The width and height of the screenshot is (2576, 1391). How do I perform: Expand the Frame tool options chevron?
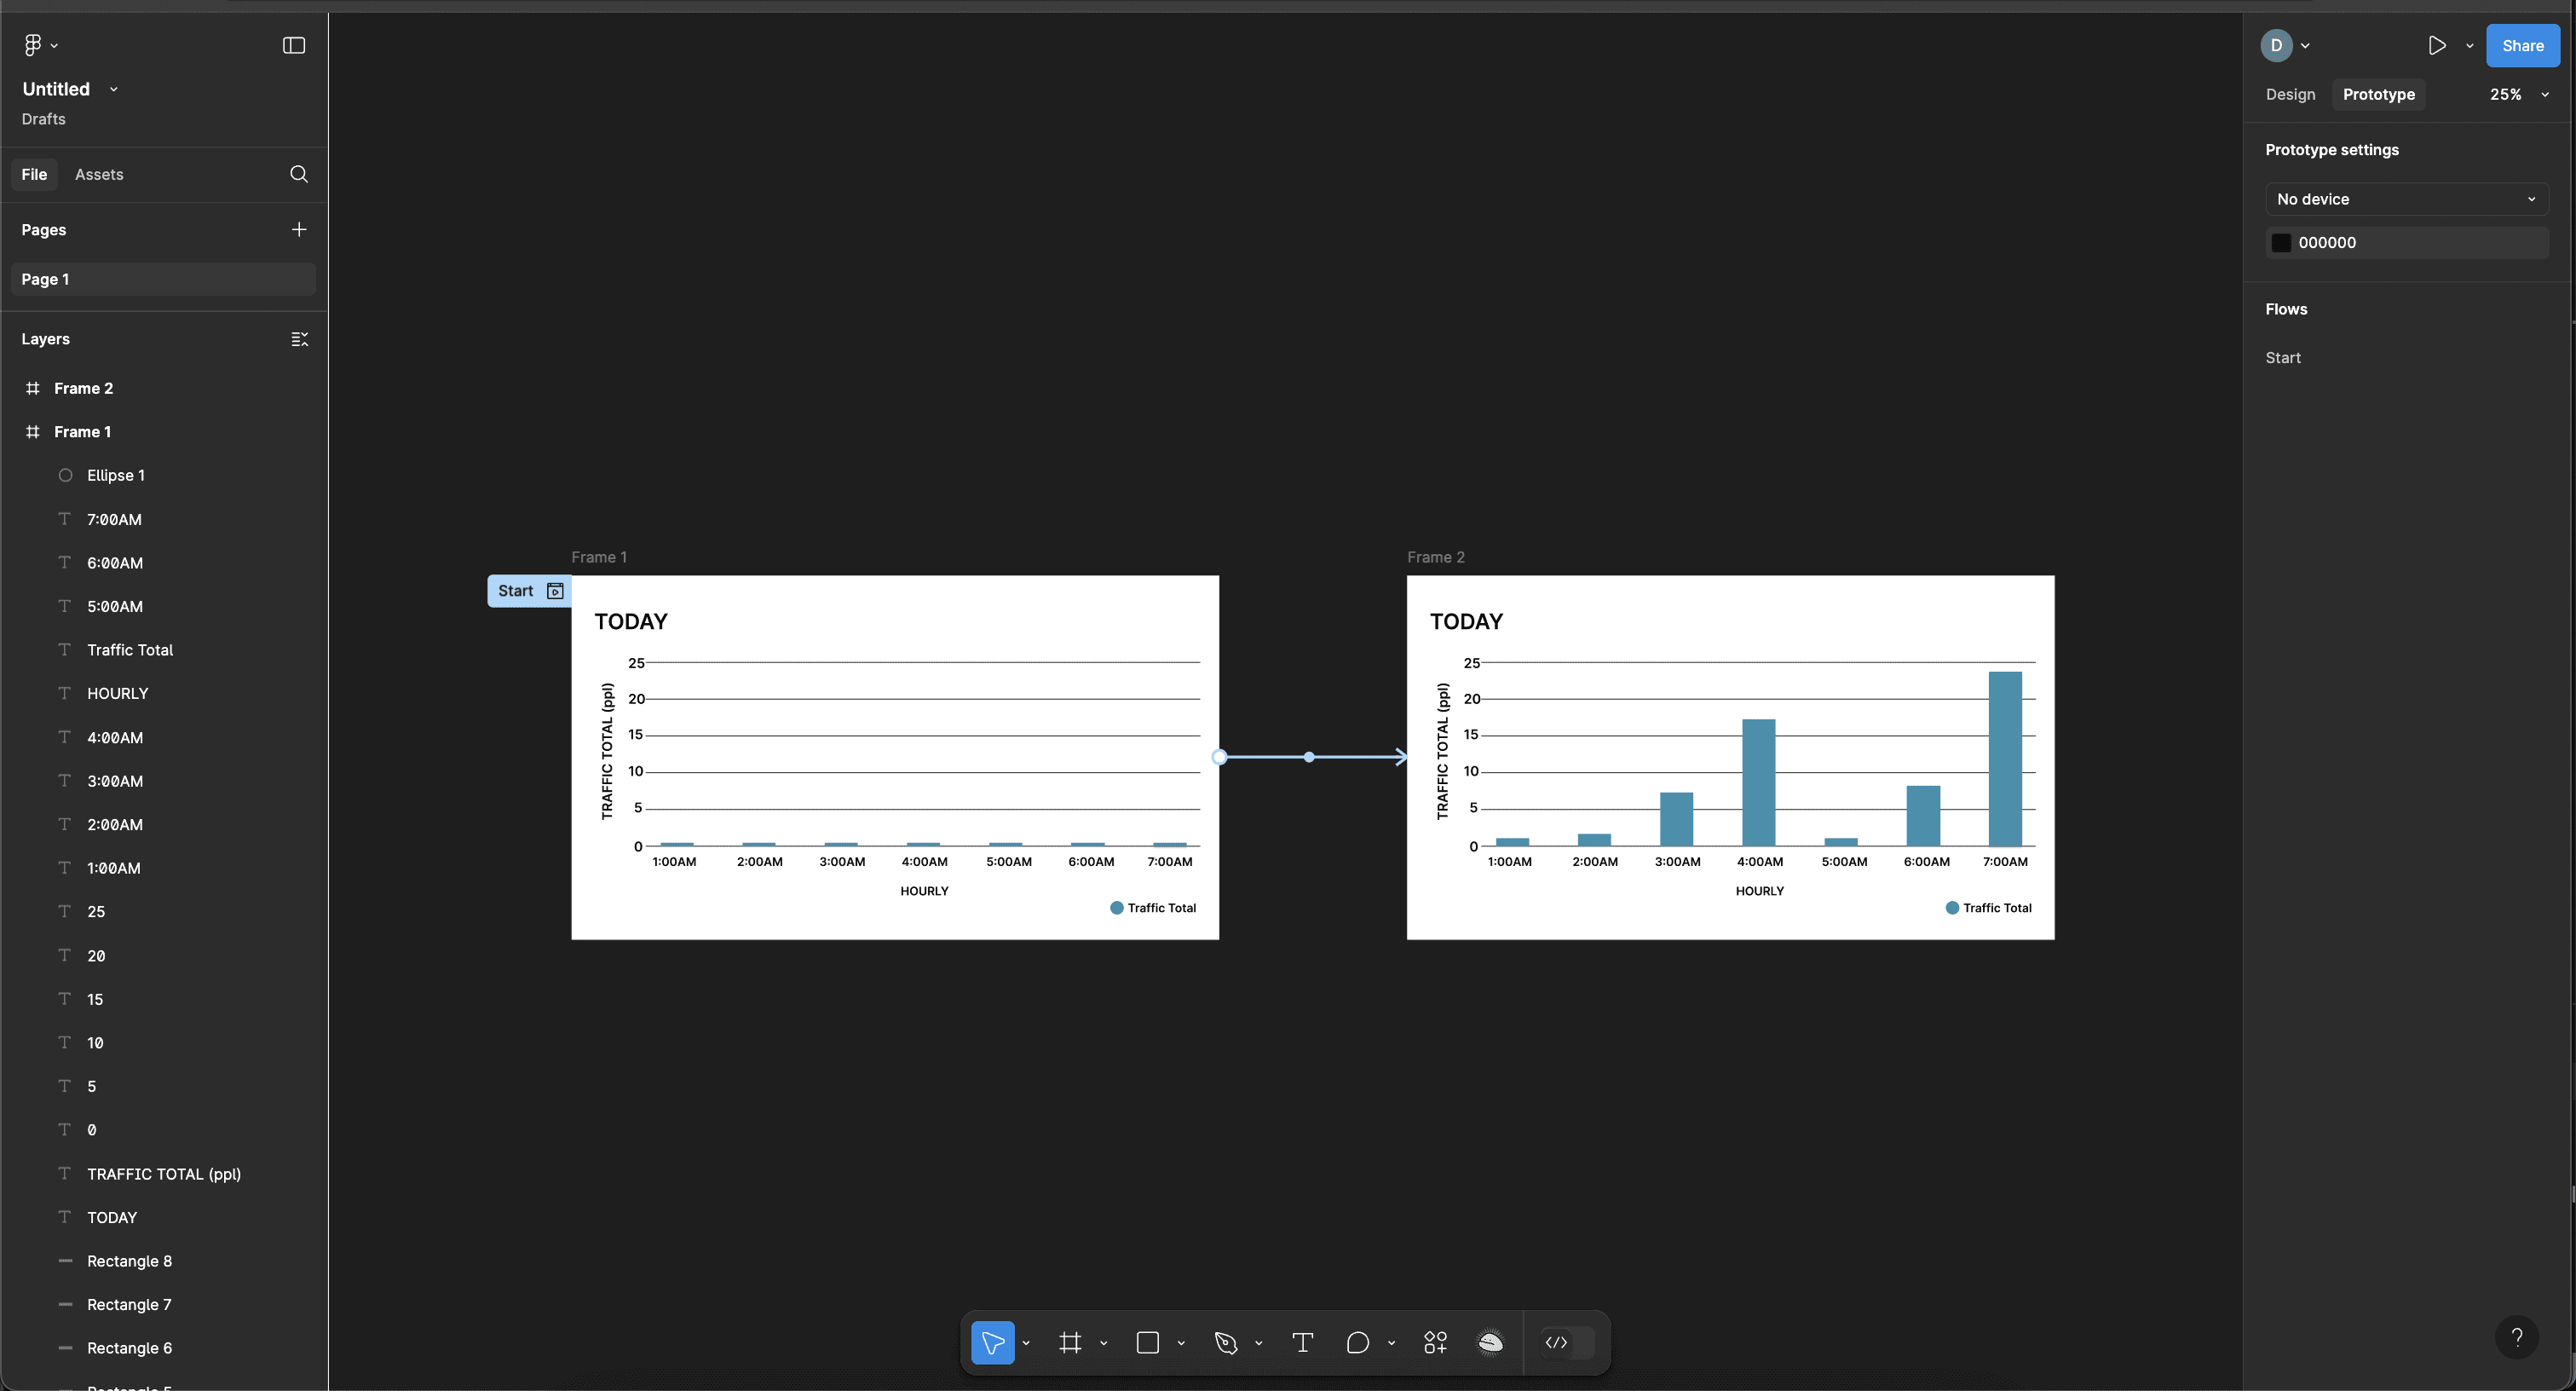(x=1104, y=1344)
